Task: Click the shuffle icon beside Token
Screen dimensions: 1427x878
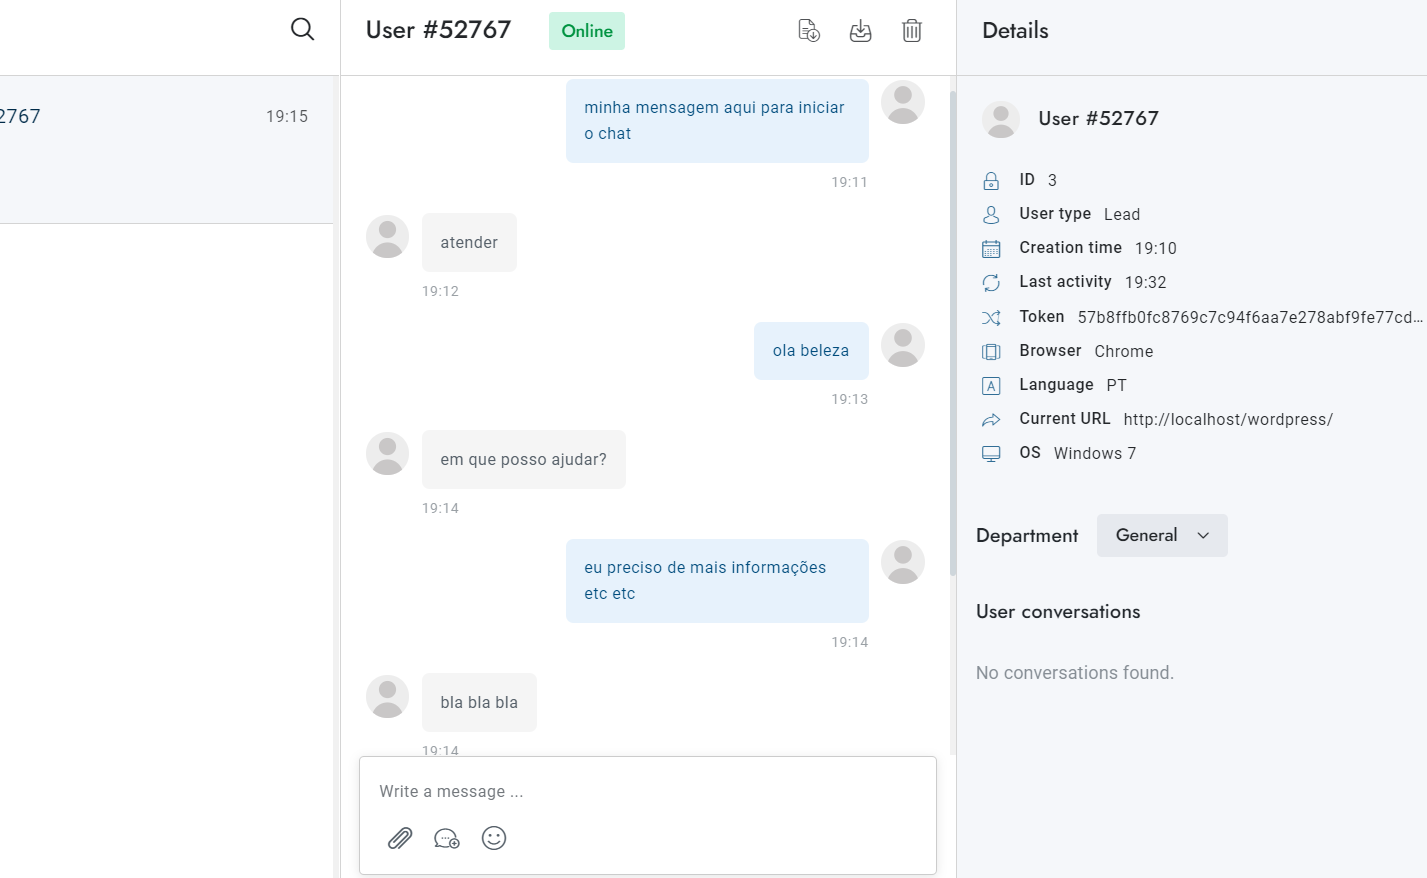Action: [x=991, y=317]
